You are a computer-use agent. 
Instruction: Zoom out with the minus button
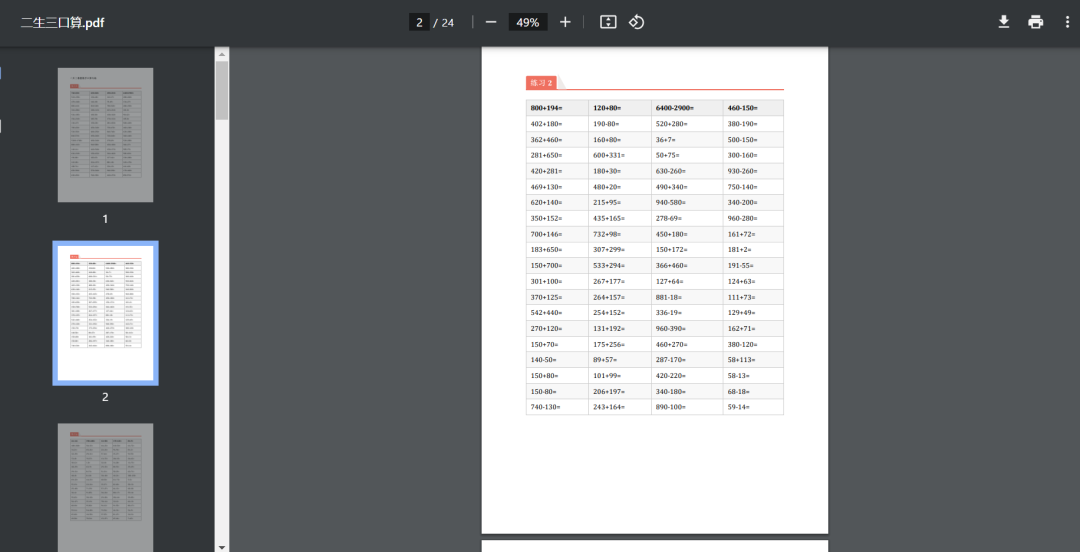(x=490, y=22)
